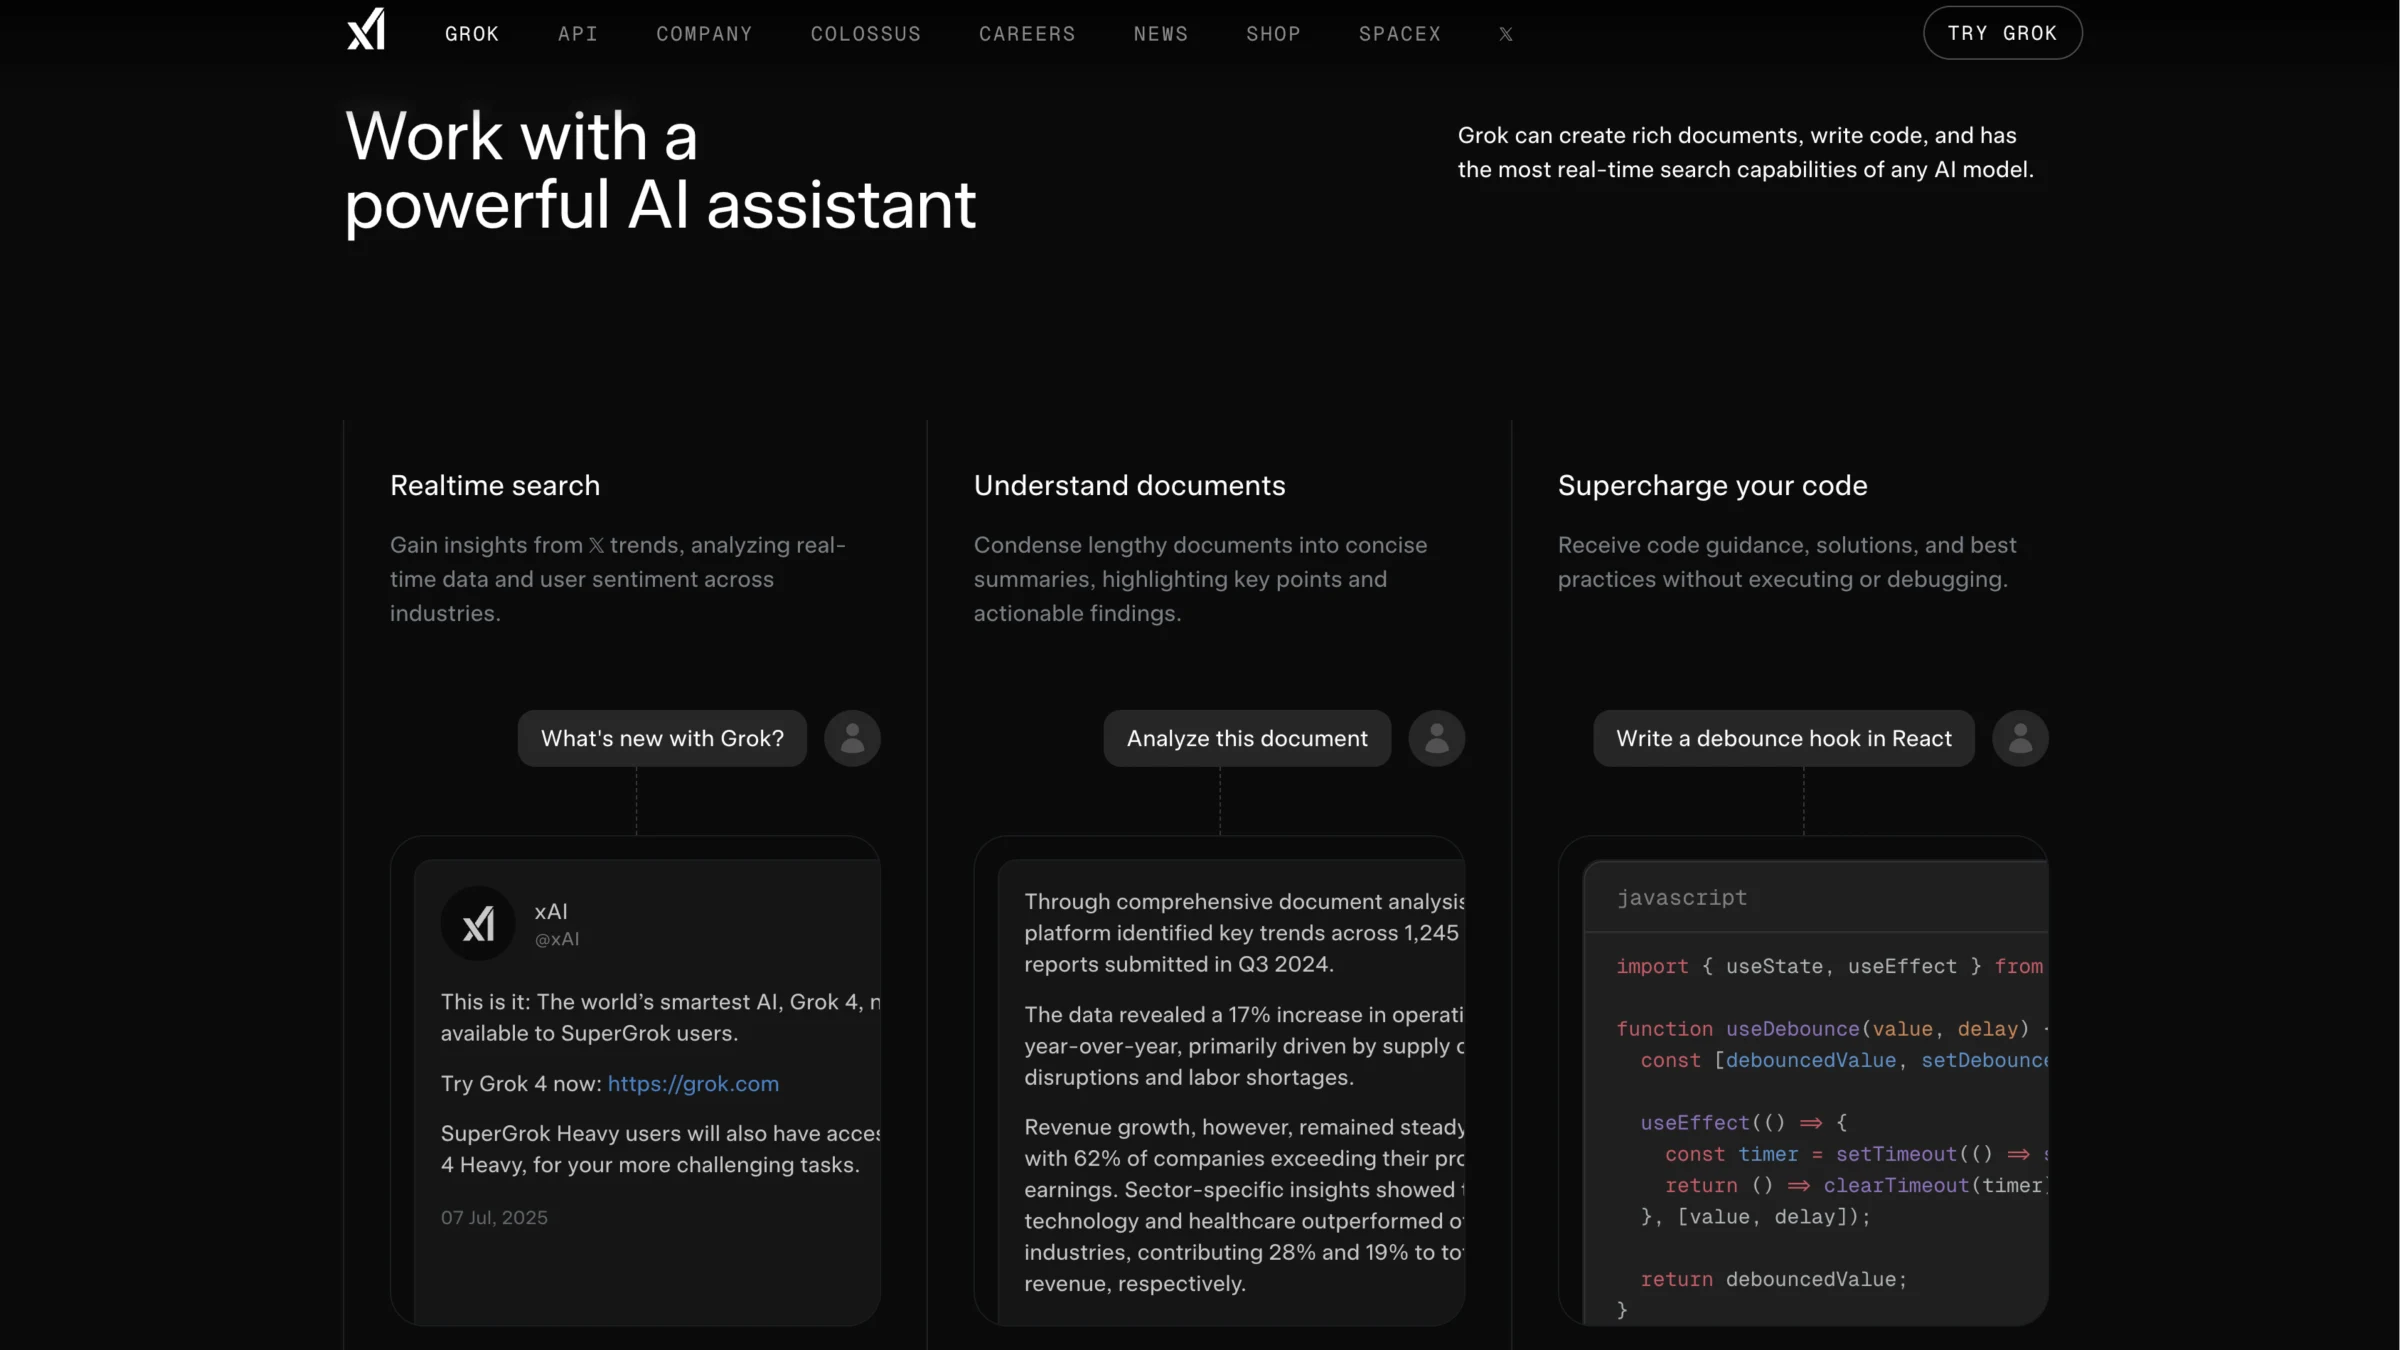Click the xAI logo in the navbar
This screenshot has height=1350, width=2400.
click(x=366, y=29)
